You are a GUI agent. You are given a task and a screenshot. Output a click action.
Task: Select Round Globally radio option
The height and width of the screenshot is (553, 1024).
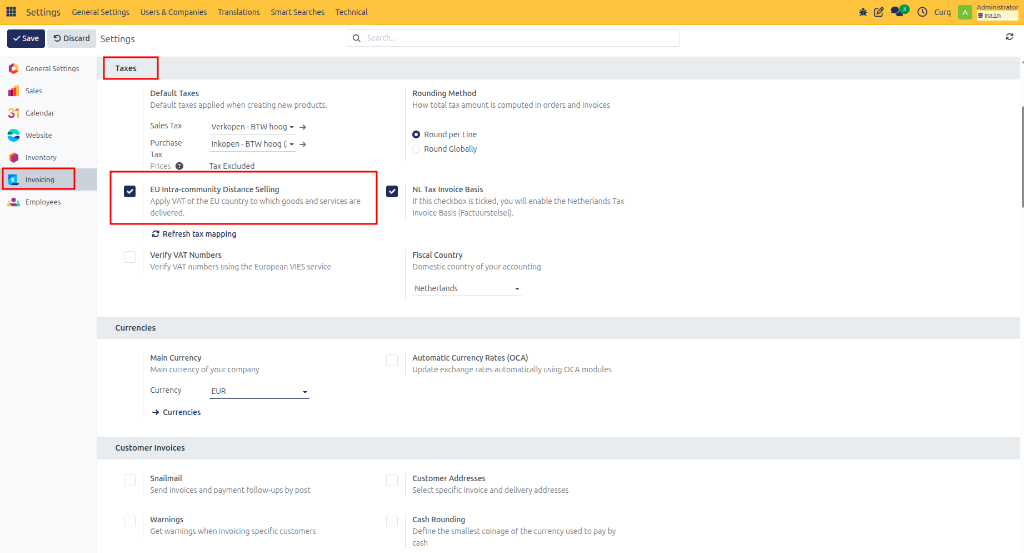tap(416, 149)
